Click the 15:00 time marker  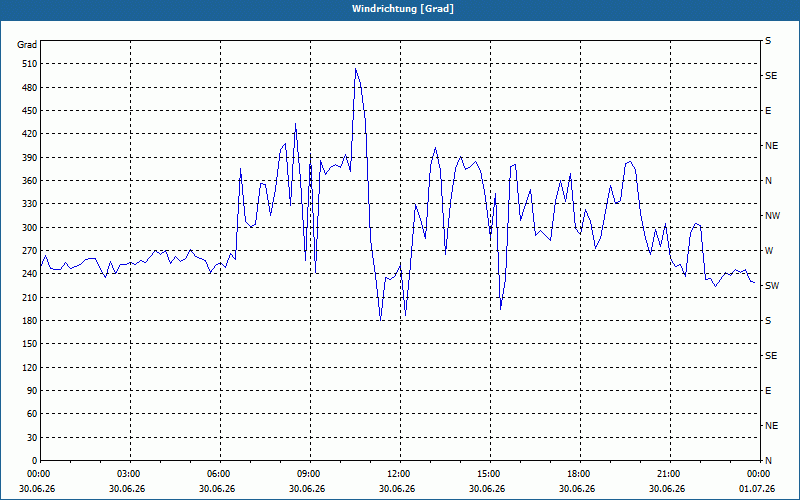point(490,473)
